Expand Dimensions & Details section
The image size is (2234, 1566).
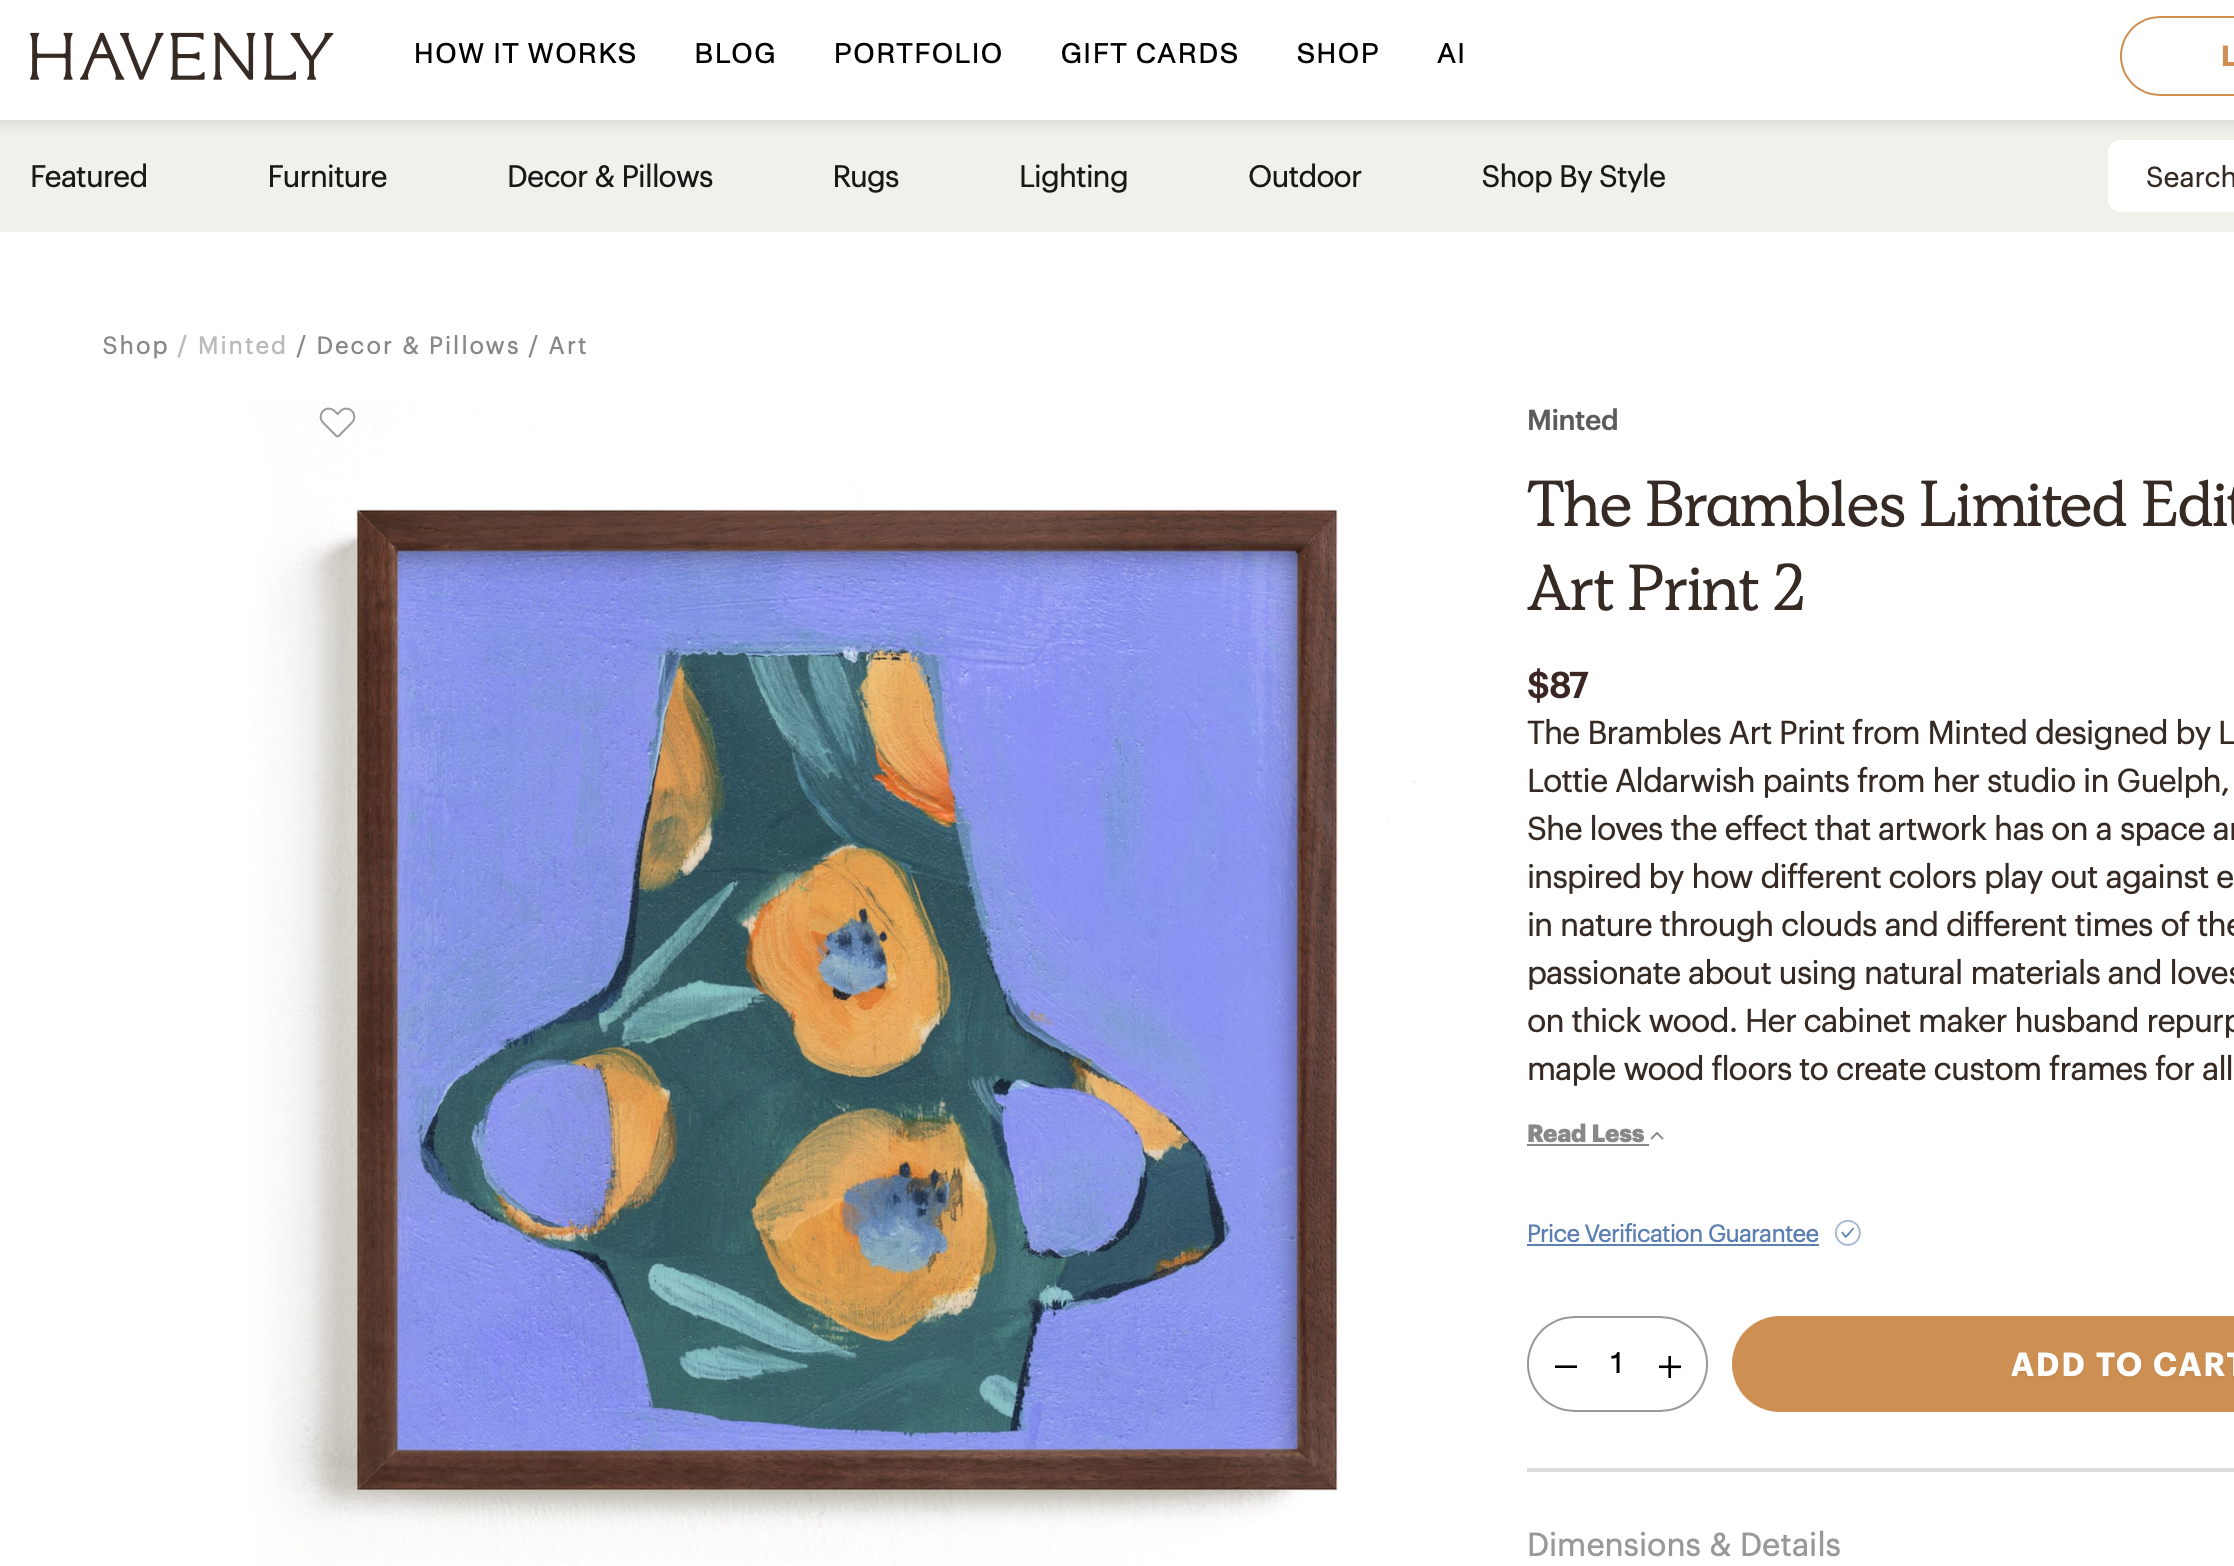click(1683, 1544)
